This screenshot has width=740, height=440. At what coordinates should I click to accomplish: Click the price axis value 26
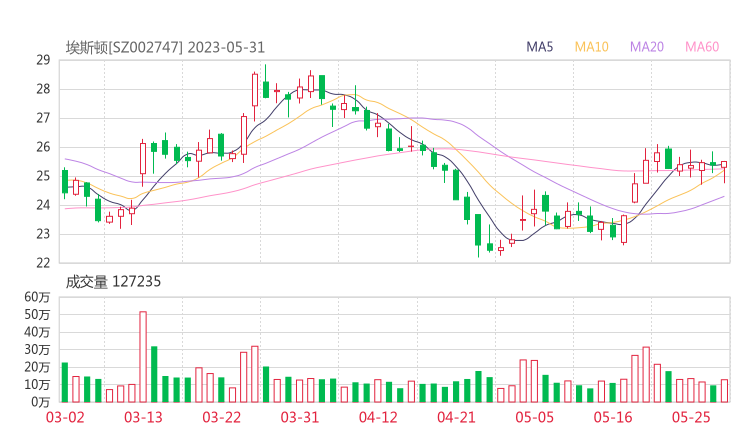[43, 147]
